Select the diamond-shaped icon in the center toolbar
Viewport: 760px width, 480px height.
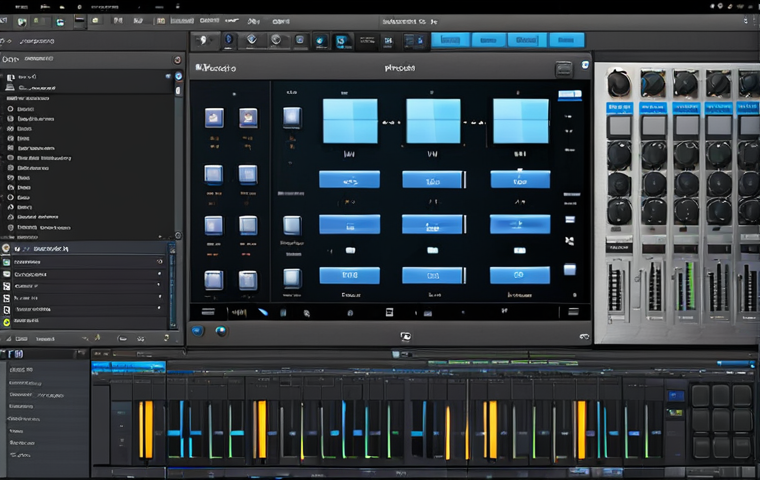click(252, 39)
